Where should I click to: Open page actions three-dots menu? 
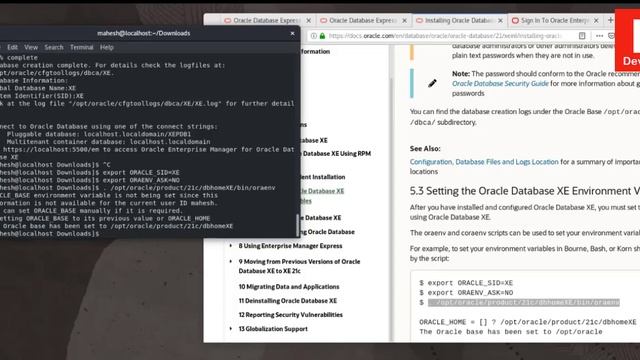(599, 36)
